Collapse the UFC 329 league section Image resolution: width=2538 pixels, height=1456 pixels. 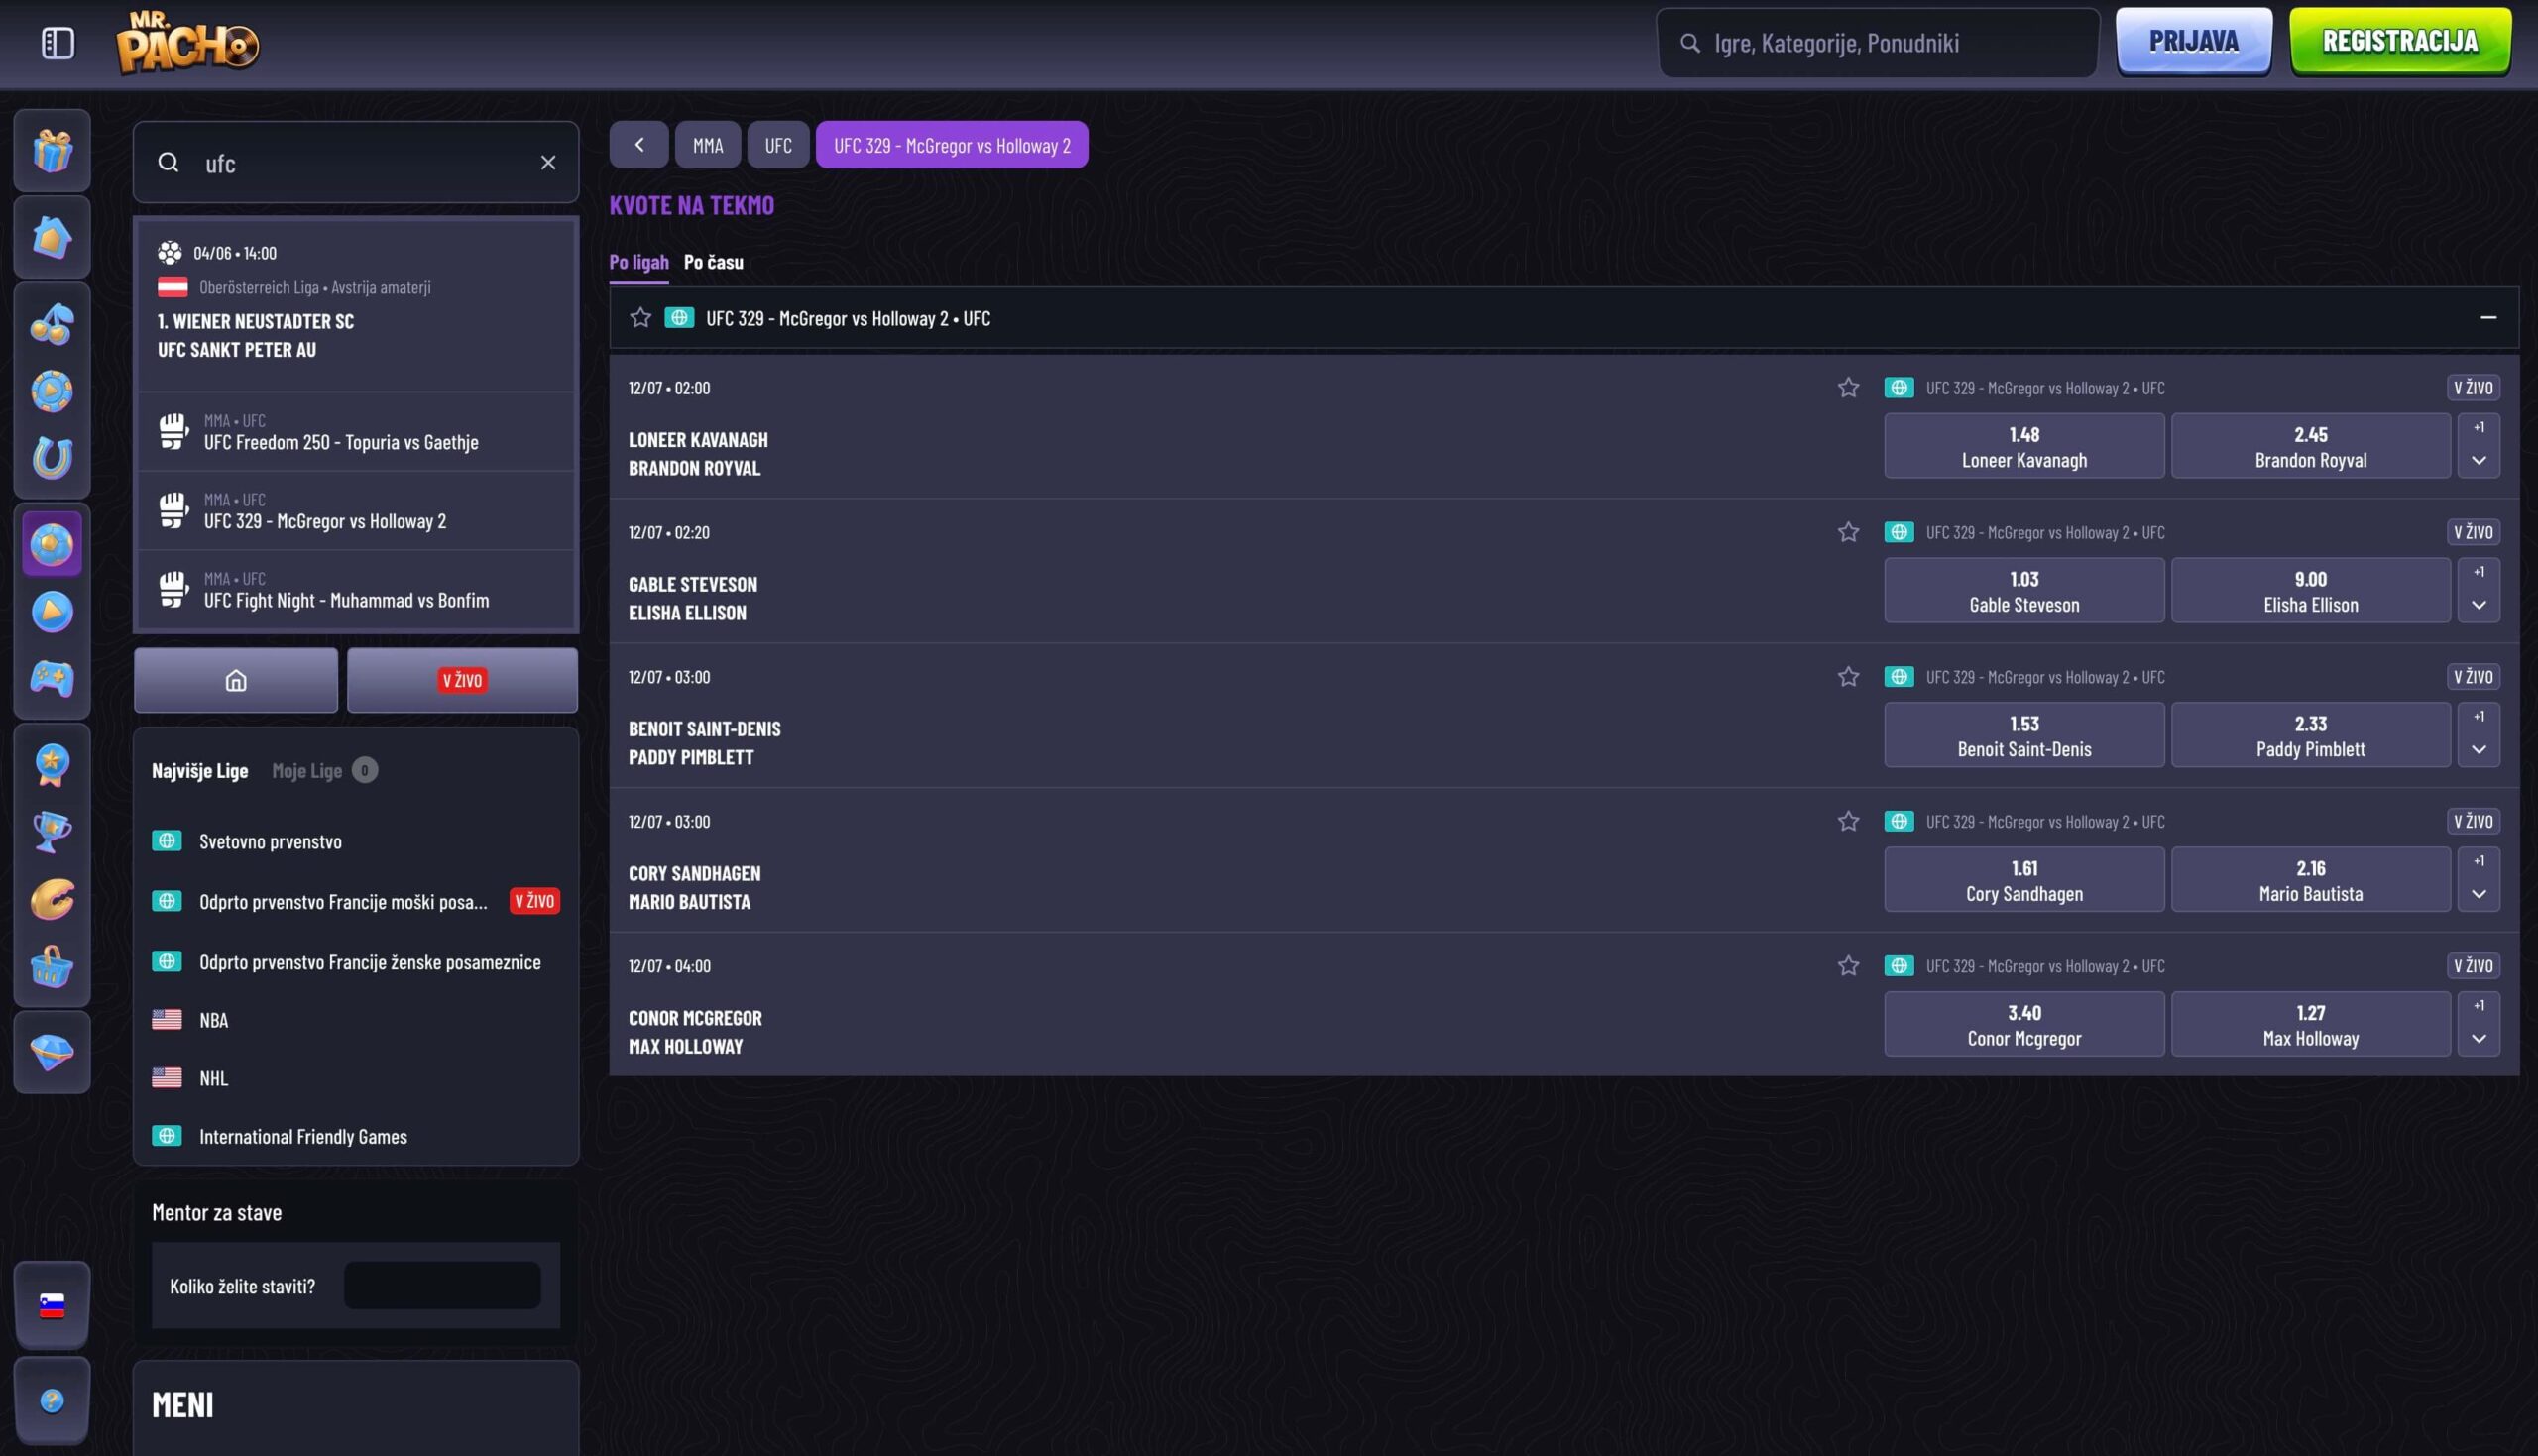[2488, 318]
